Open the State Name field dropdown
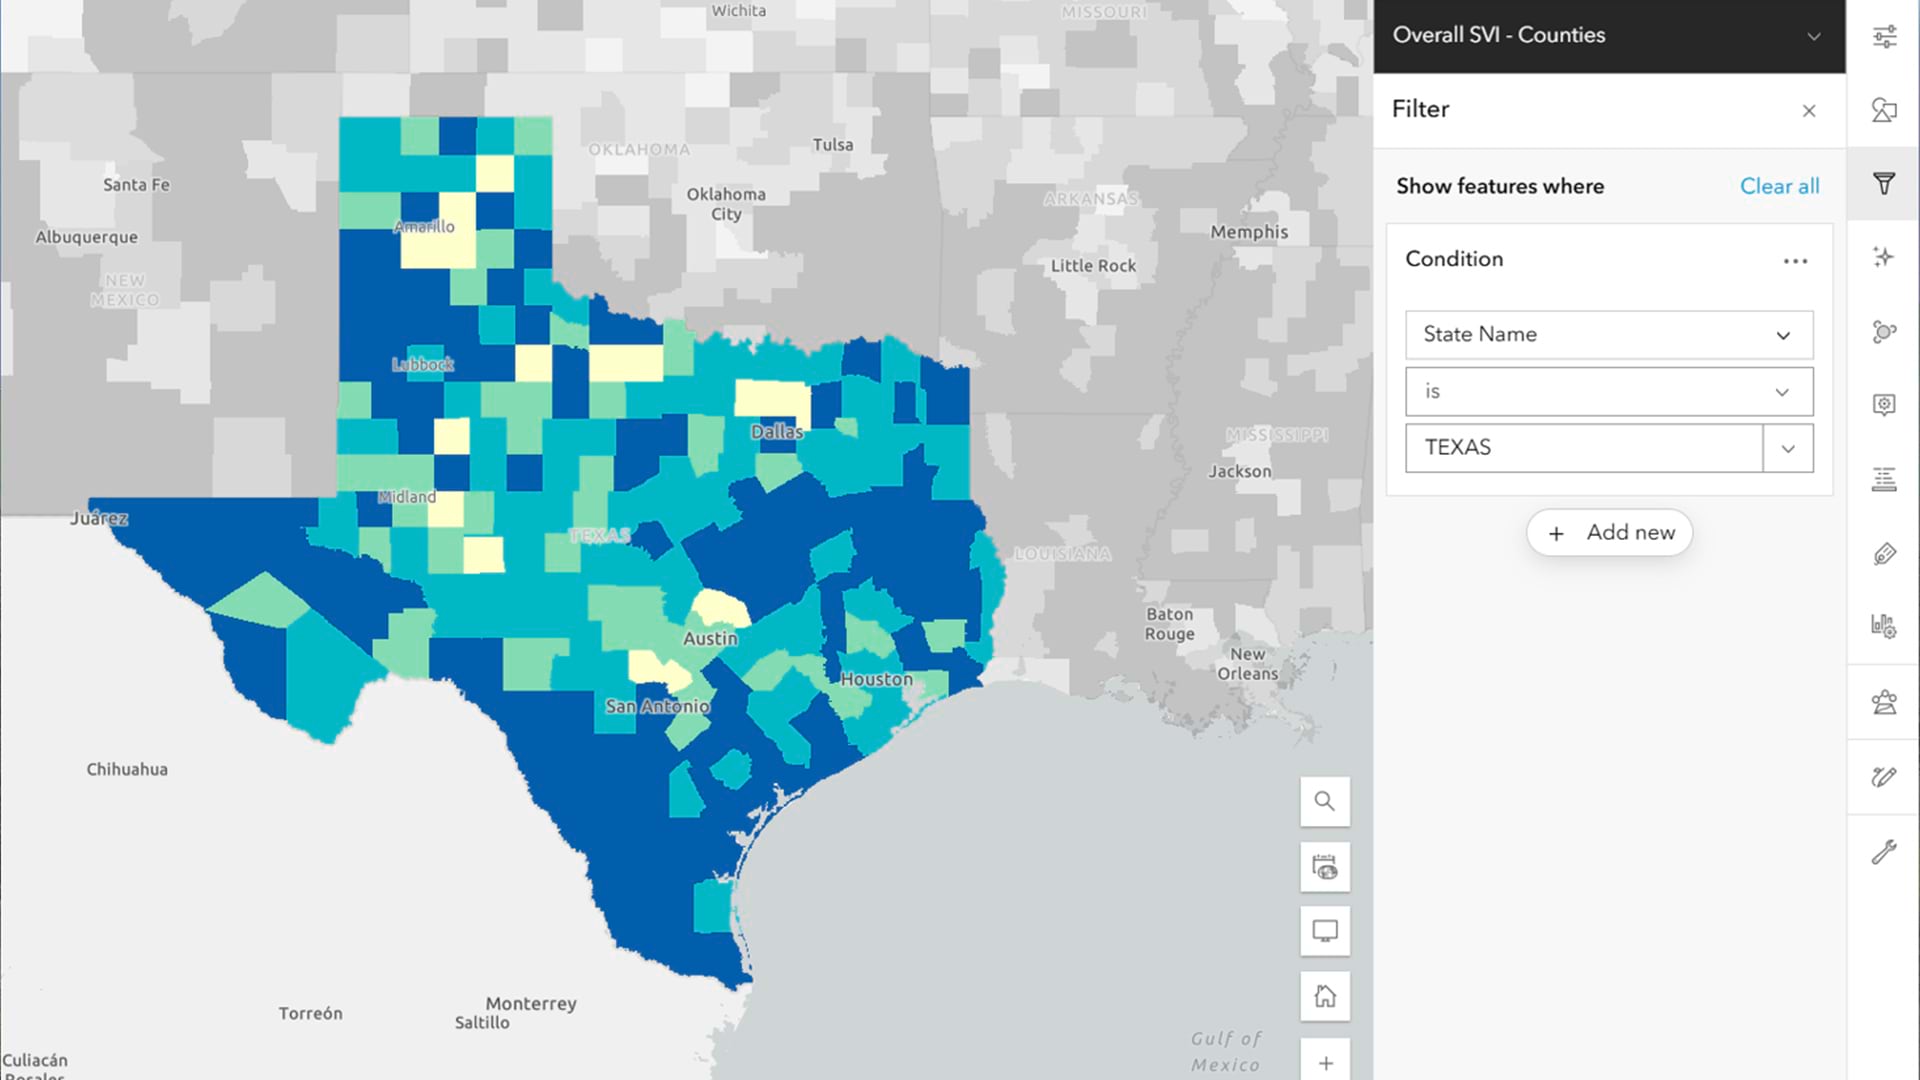This screenshot has height=1080, width=1920. tap(1608, 335)
